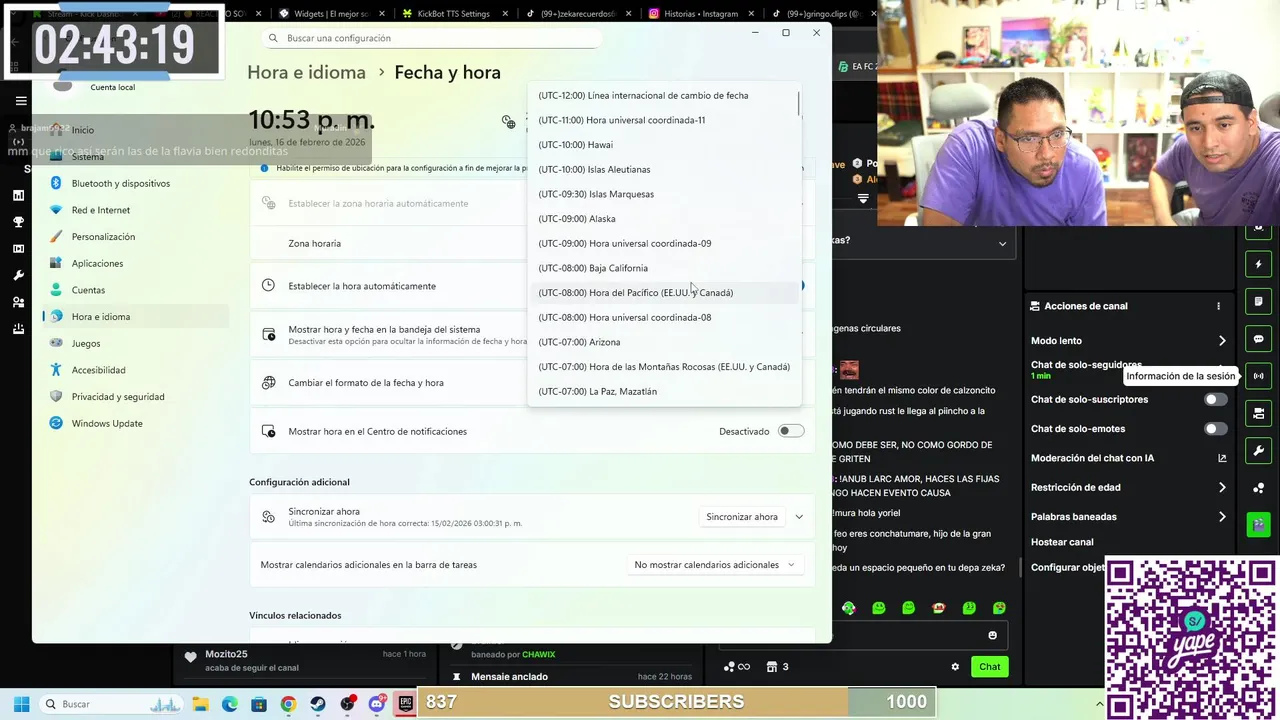Expand Modo lento options
The image size is (1280, 720).
click(x=1222, y=341)
